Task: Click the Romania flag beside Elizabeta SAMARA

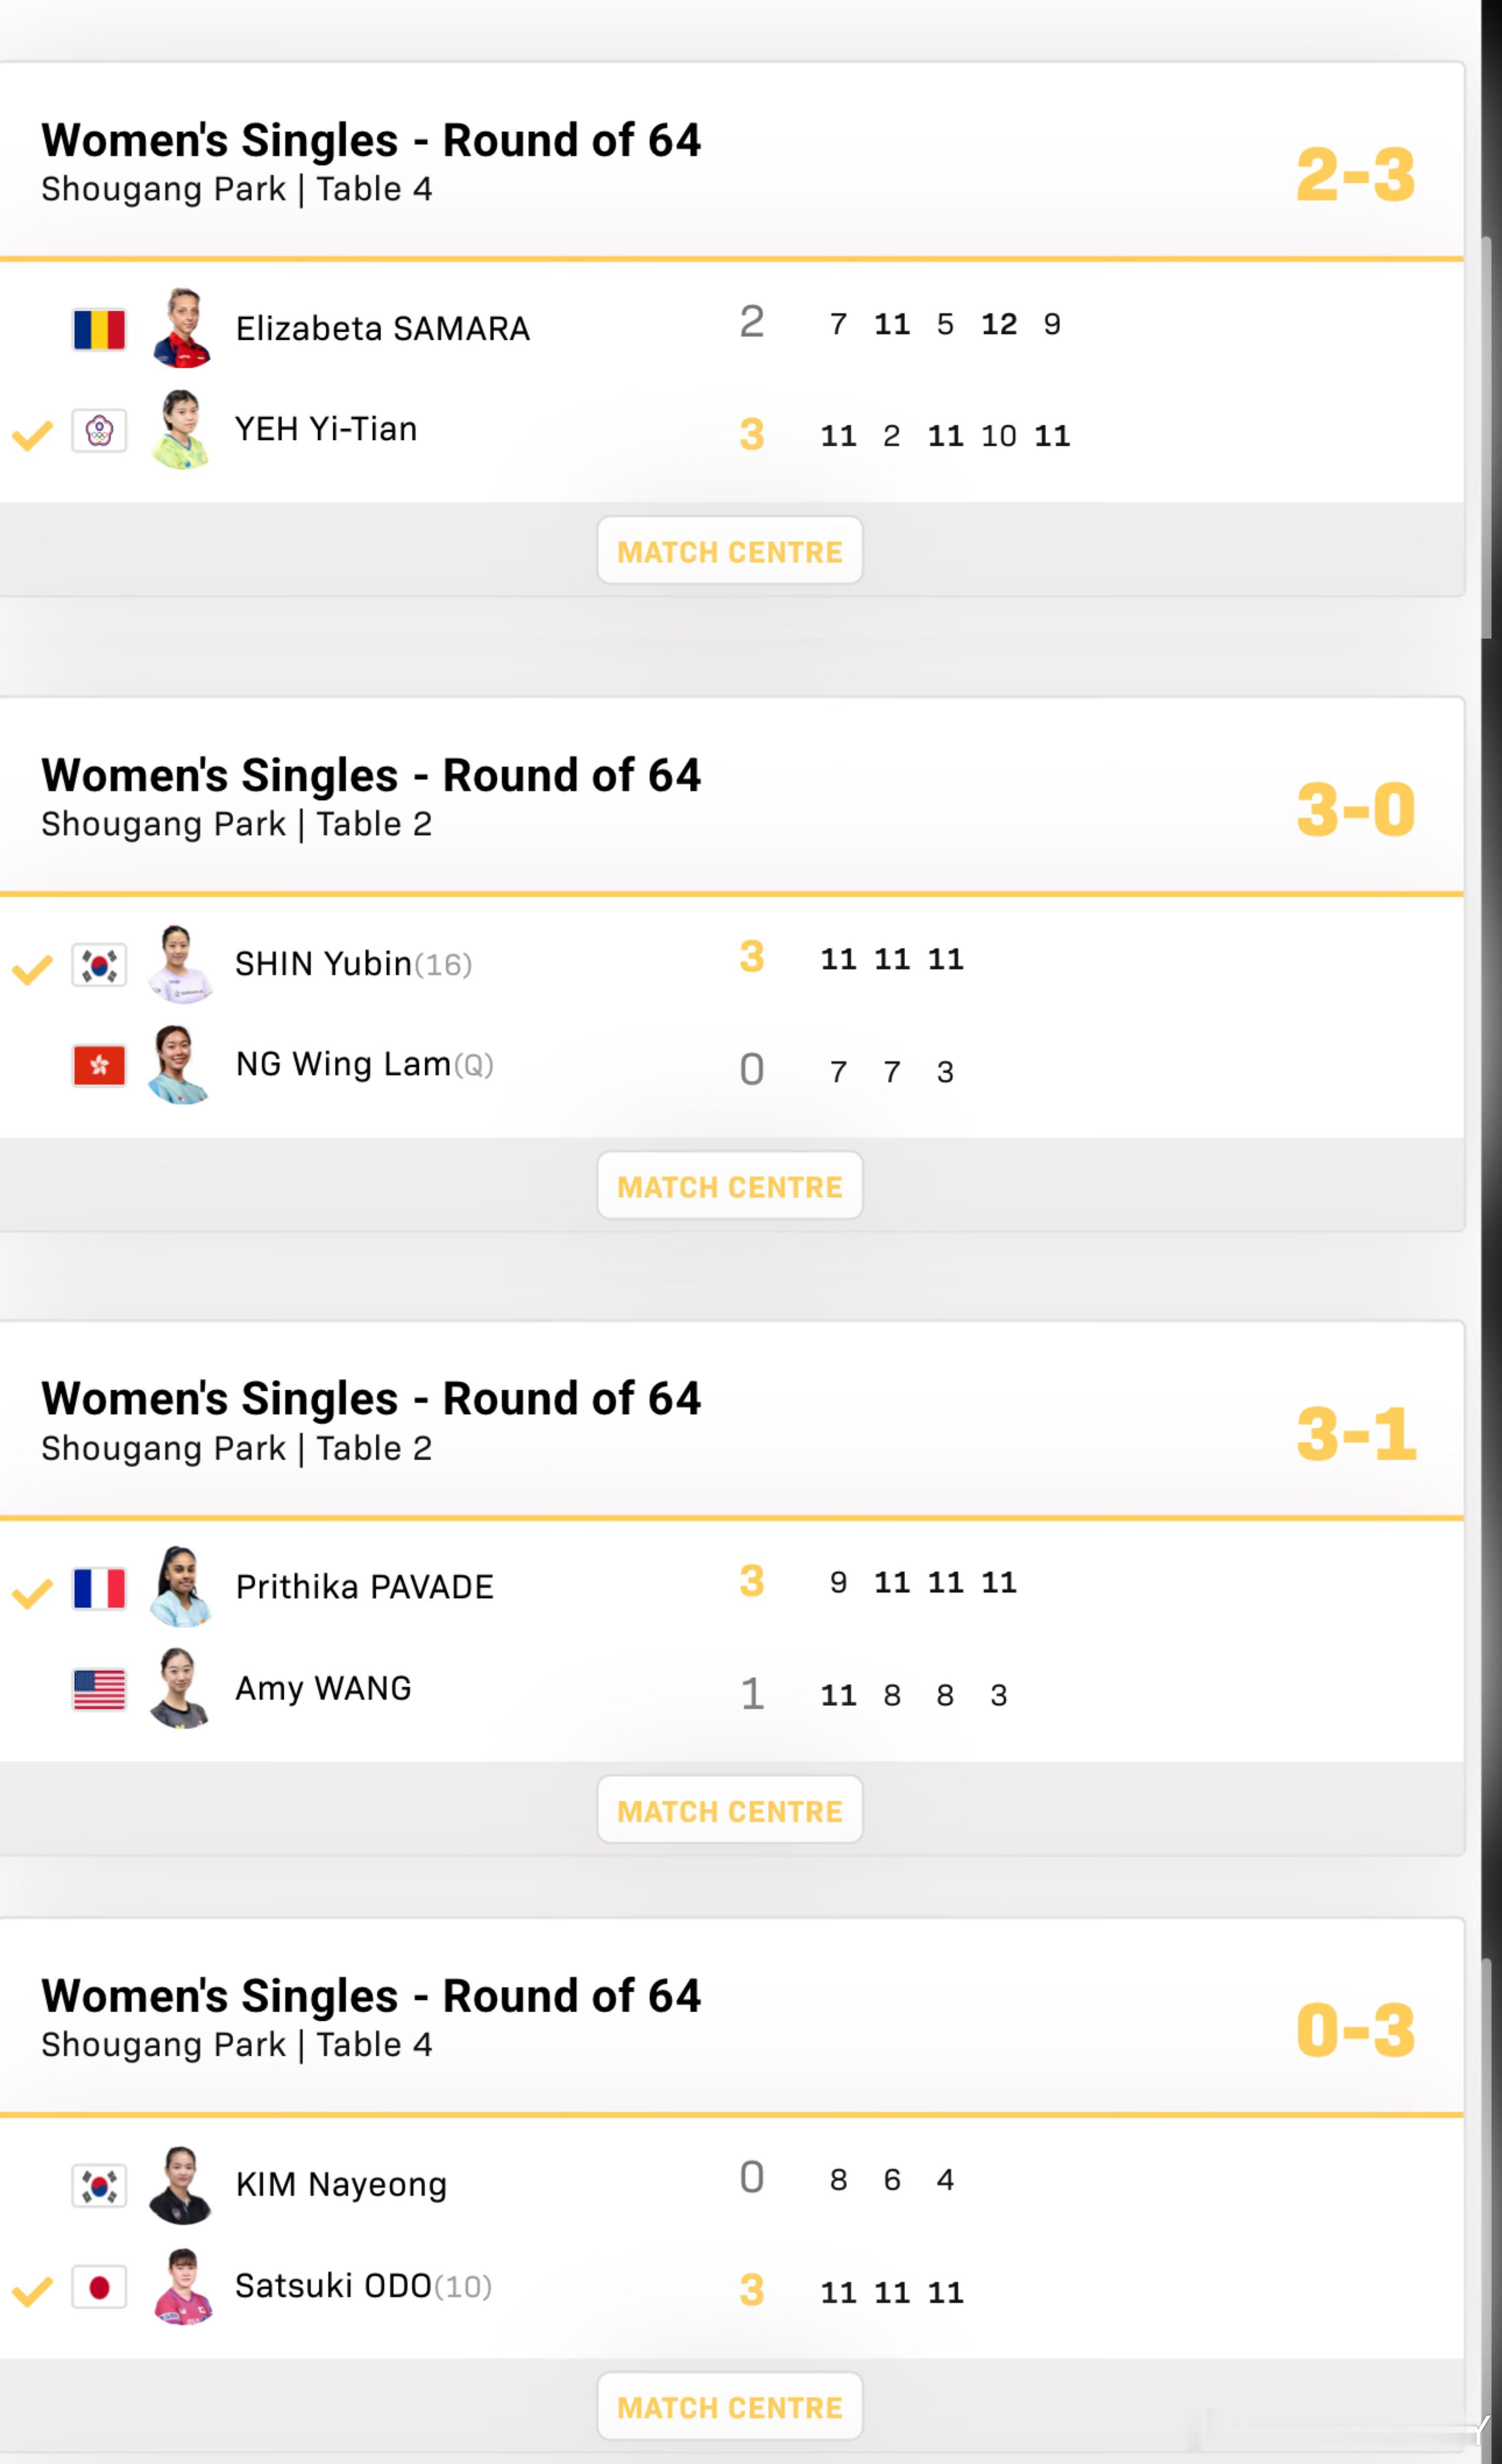Action: 99,330
